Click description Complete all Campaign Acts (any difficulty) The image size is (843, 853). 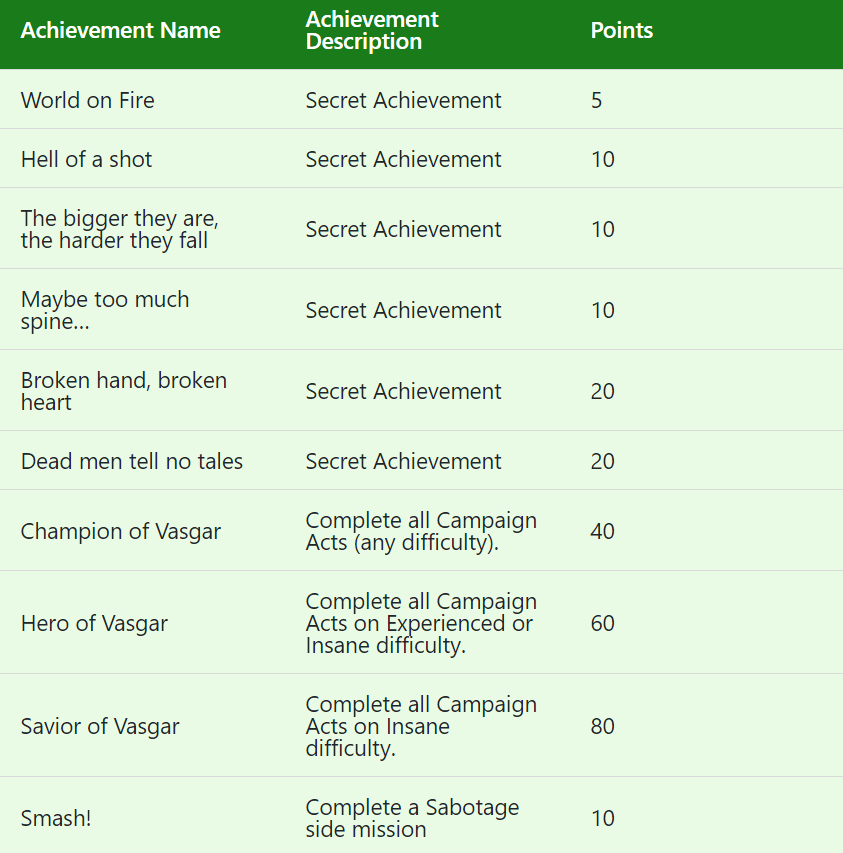[x=421, y=531]
